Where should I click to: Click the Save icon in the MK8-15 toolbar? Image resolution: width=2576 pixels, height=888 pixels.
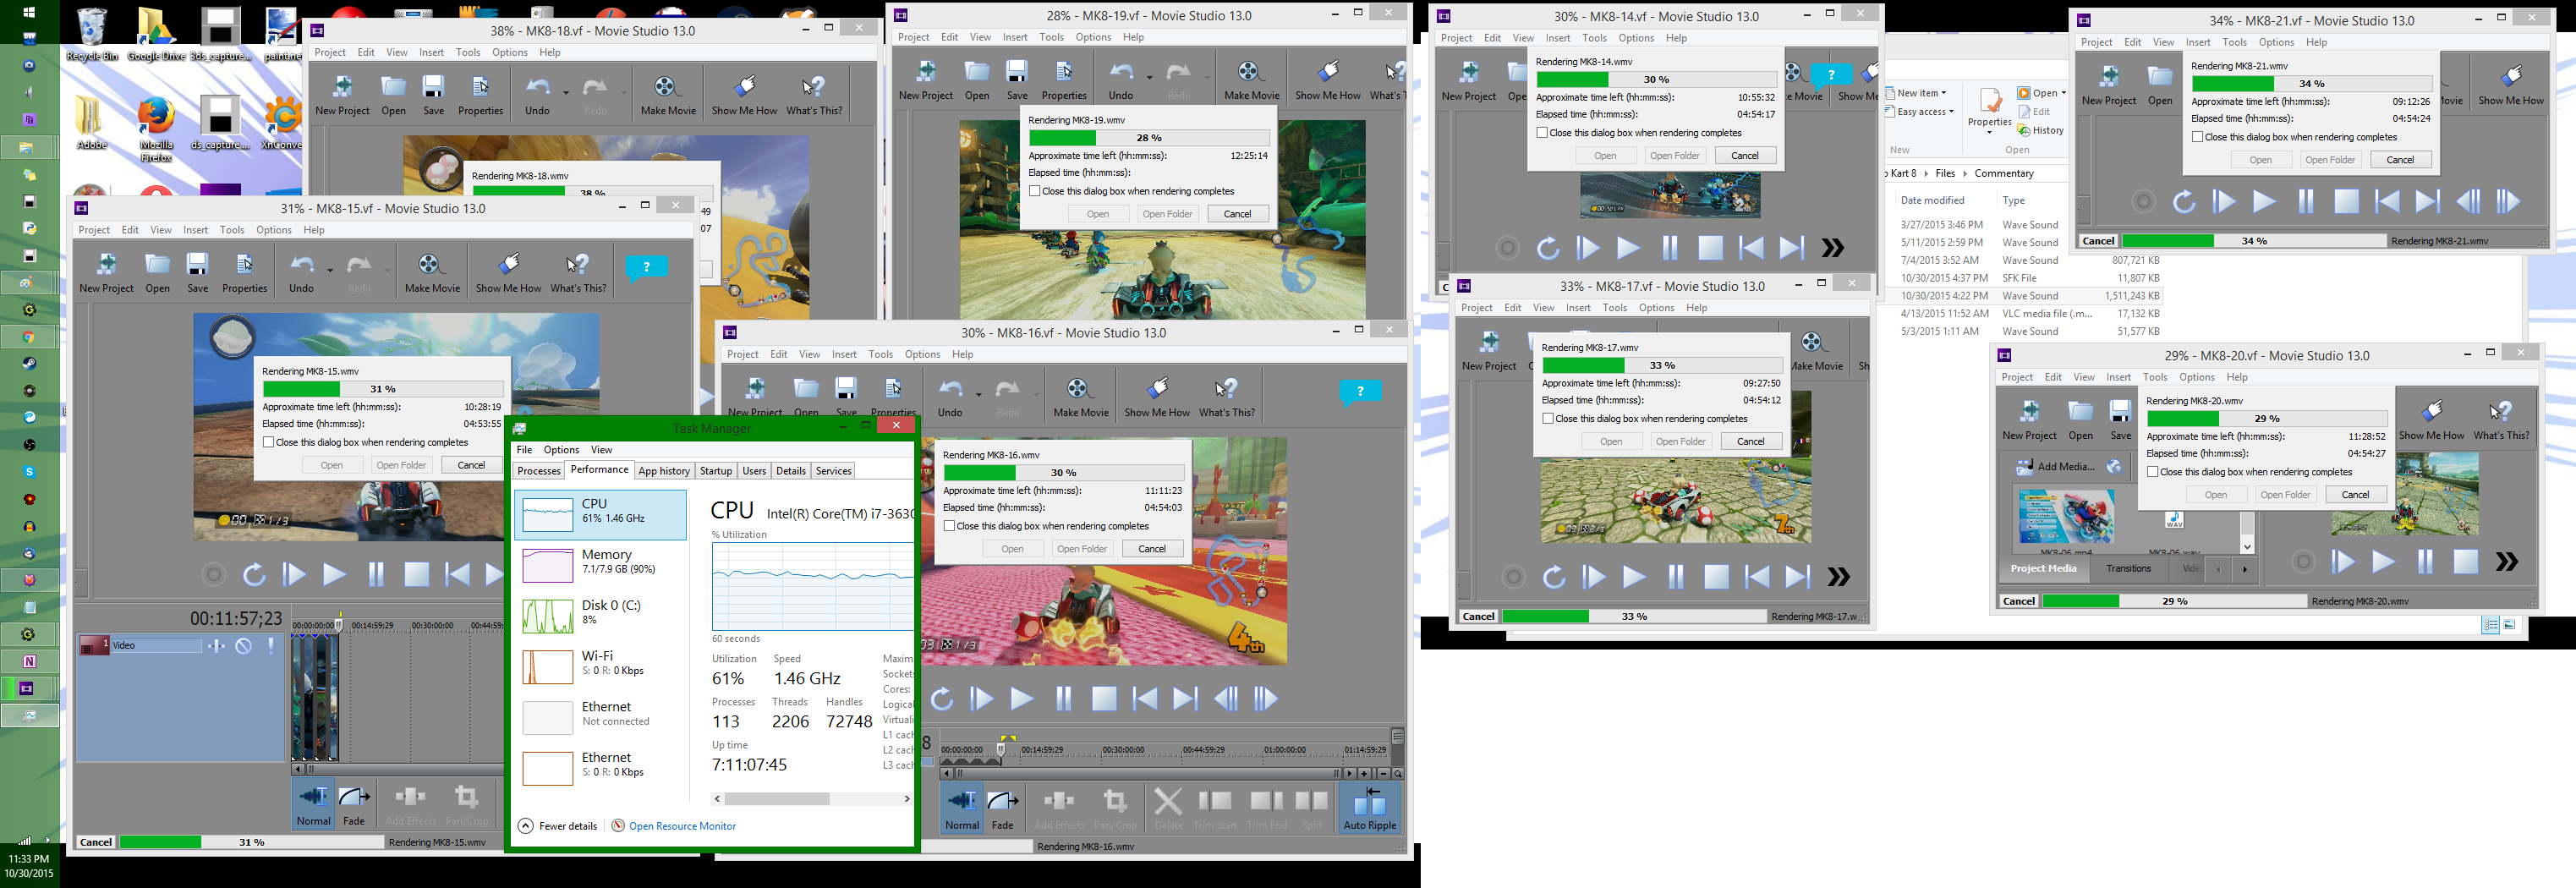[198, 271]
